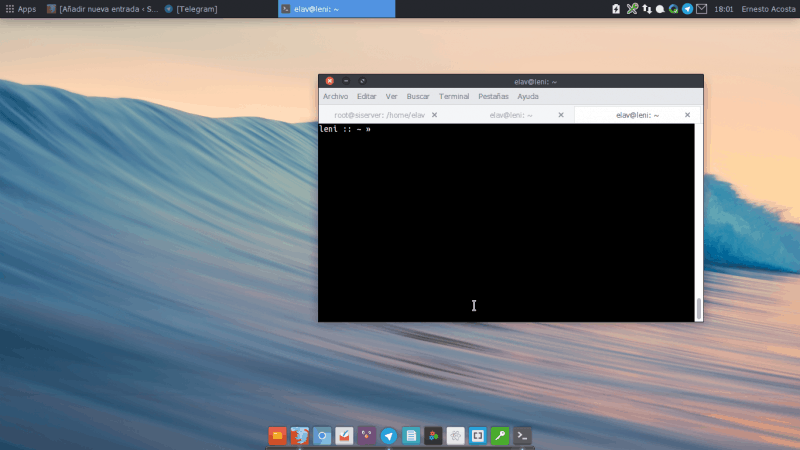Click the terminal scrollbar handle

click(x=698, y=308)
